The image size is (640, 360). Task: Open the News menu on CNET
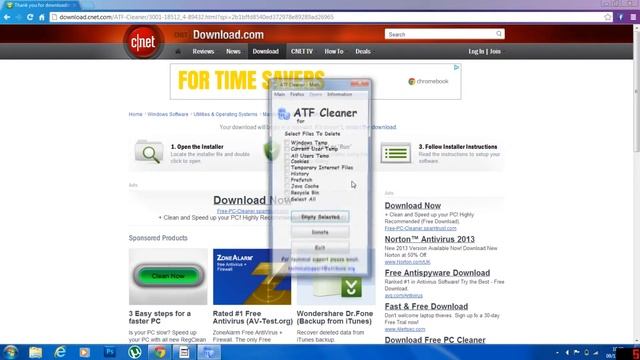(233, 51)
